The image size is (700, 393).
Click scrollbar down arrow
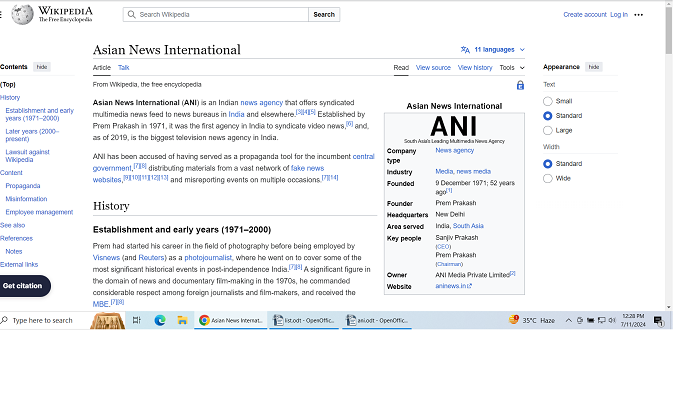coord(668,307)
